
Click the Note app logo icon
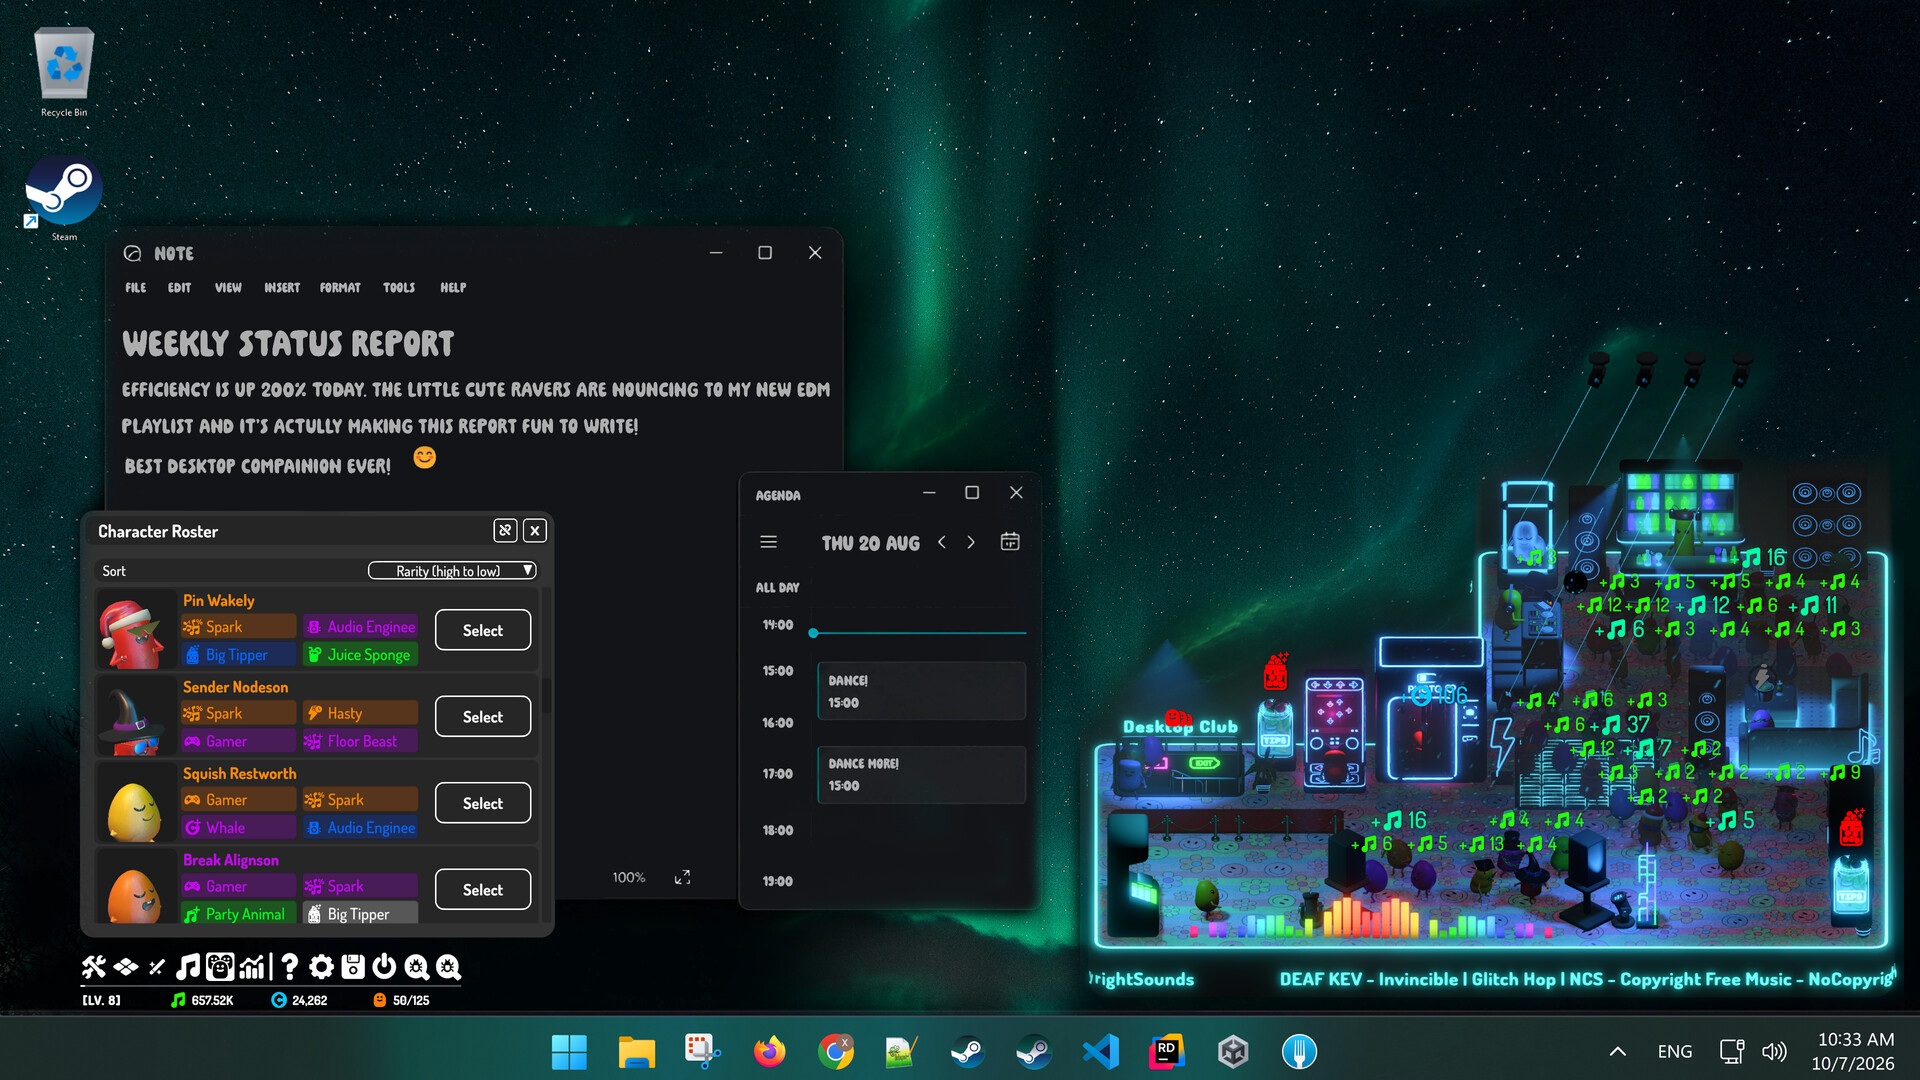click(x=132, y=253)
